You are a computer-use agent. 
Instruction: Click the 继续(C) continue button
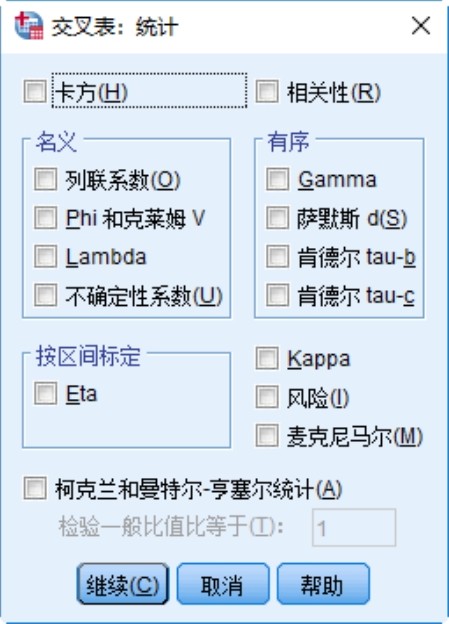[x=123, y=584]
